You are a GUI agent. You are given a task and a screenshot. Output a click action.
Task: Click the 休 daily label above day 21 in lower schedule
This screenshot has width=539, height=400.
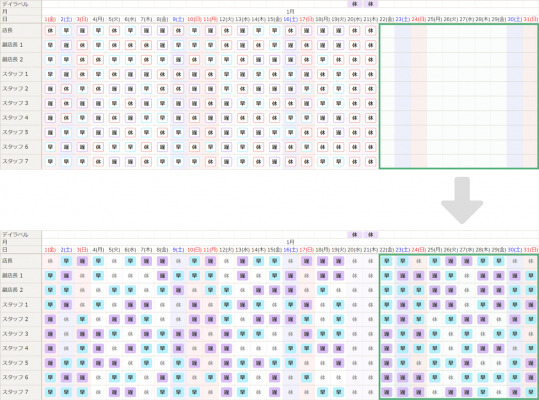pyautogui.click(x=371, y=235)
